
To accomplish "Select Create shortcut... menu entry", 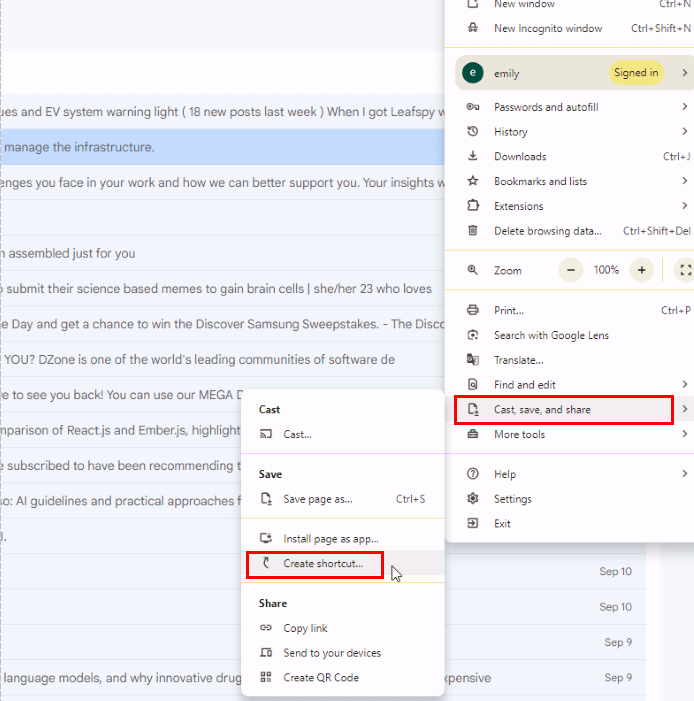I will pyautogui.click(x=322, y=564).
